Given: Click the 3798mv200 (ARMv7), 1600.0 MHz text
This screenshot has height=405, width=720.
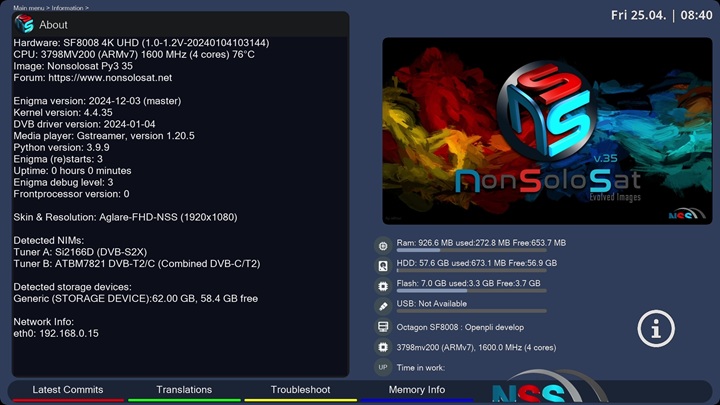Looking at the screenshot, I should 476,348.
